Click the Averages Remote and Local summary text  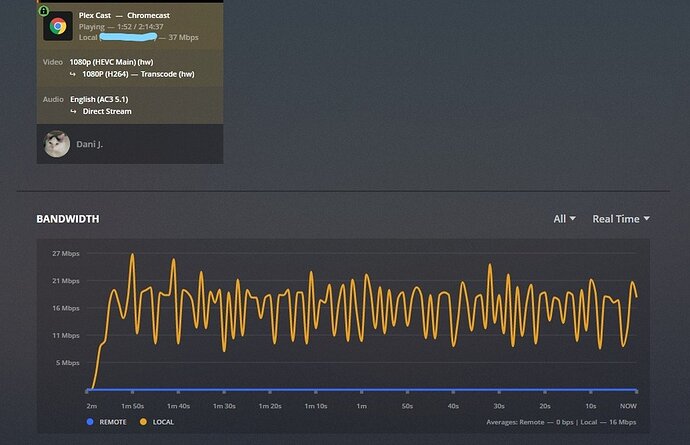click(x=561, y=422)
